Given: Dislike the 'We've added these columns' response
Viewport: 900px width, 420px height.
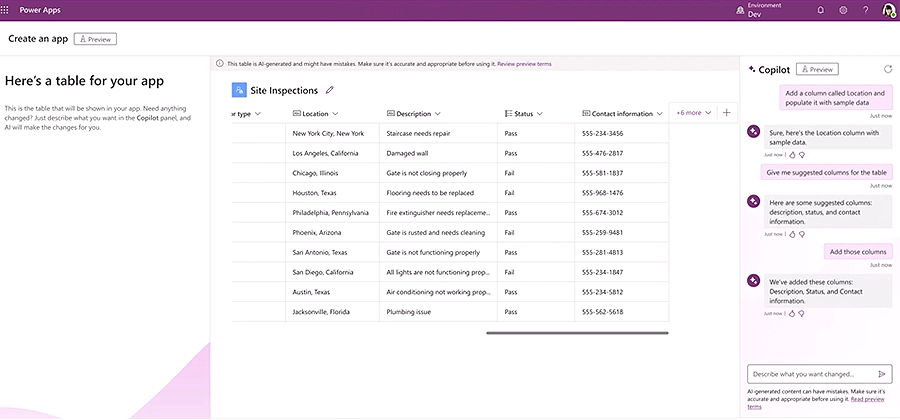Looking at the screenshot, I should pyautogui.click(x=802, y=313).
